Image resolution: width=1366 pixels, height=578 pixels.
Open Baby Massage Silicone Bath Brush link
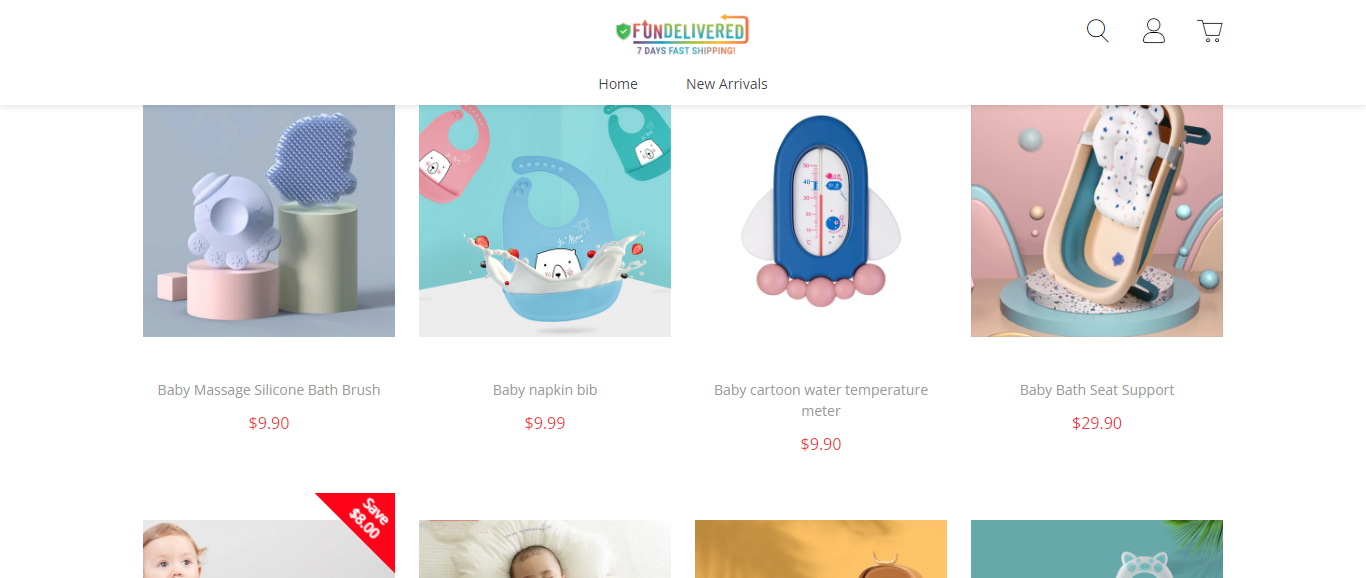(x=269, y=390)
